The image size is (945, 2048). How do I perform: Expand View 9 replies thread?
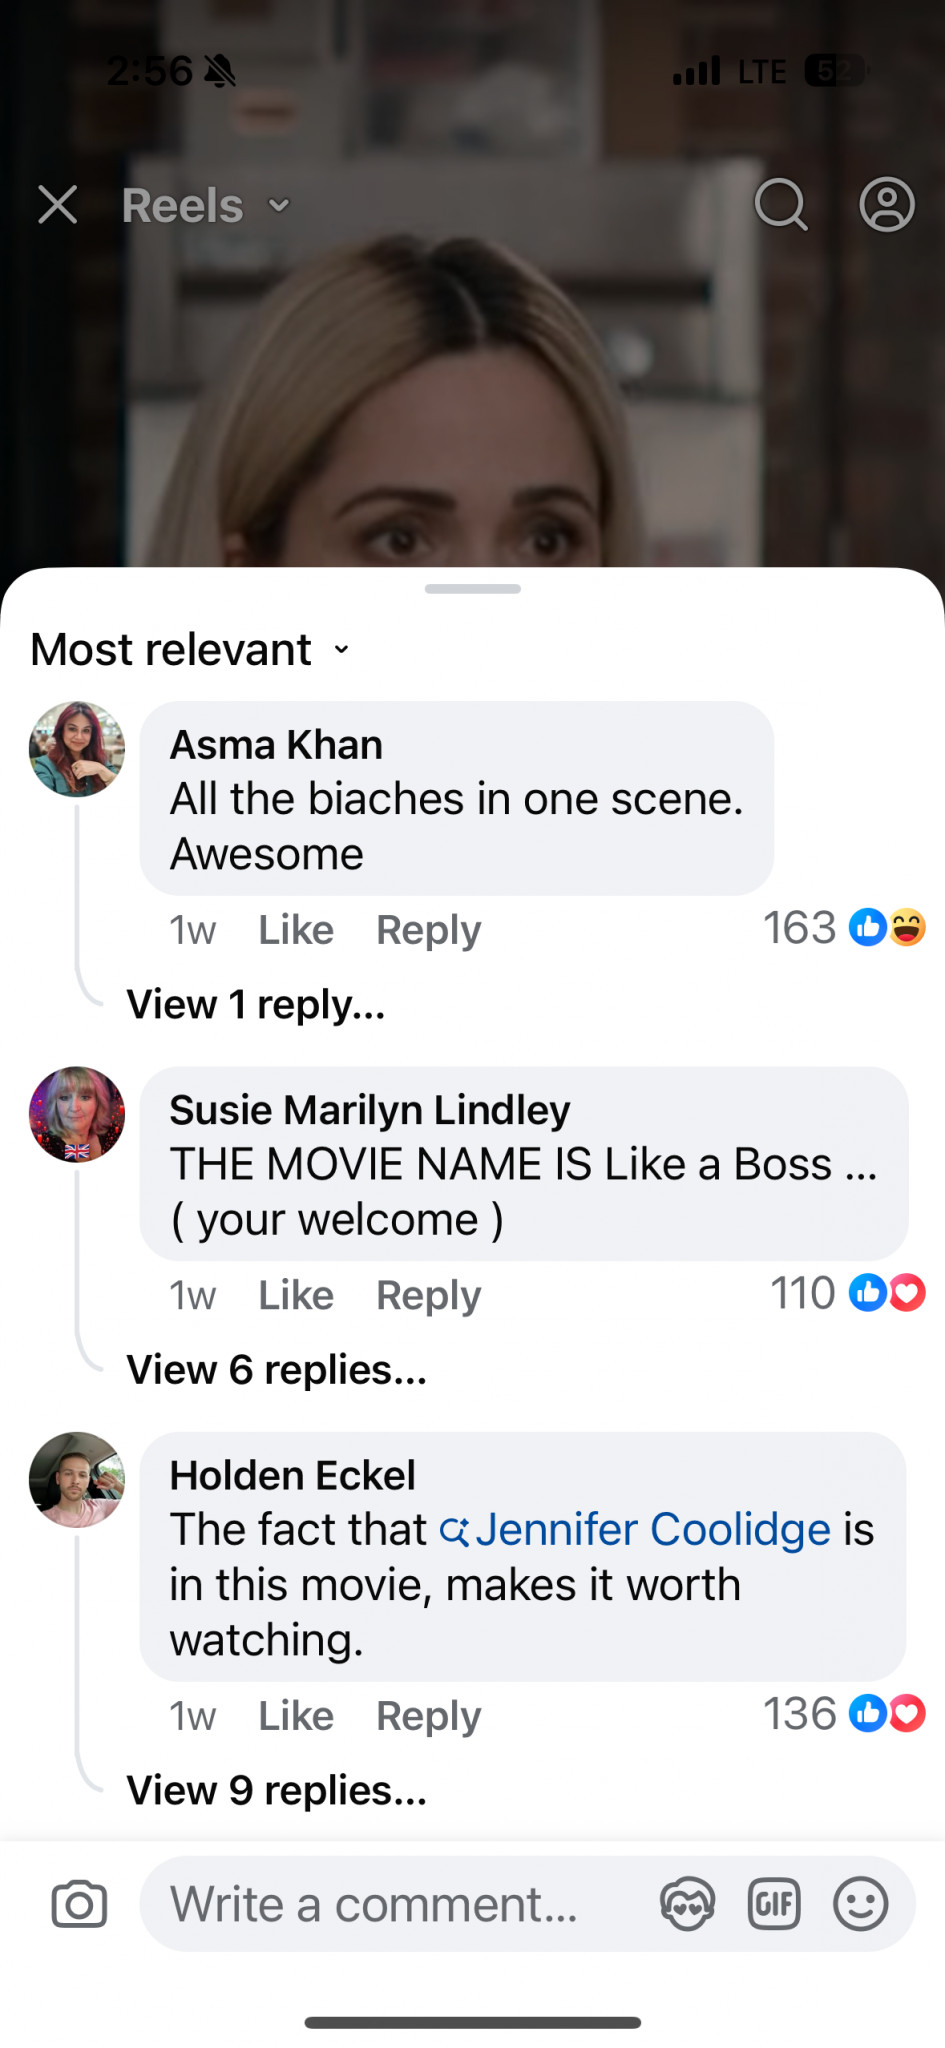(276, 1791)
